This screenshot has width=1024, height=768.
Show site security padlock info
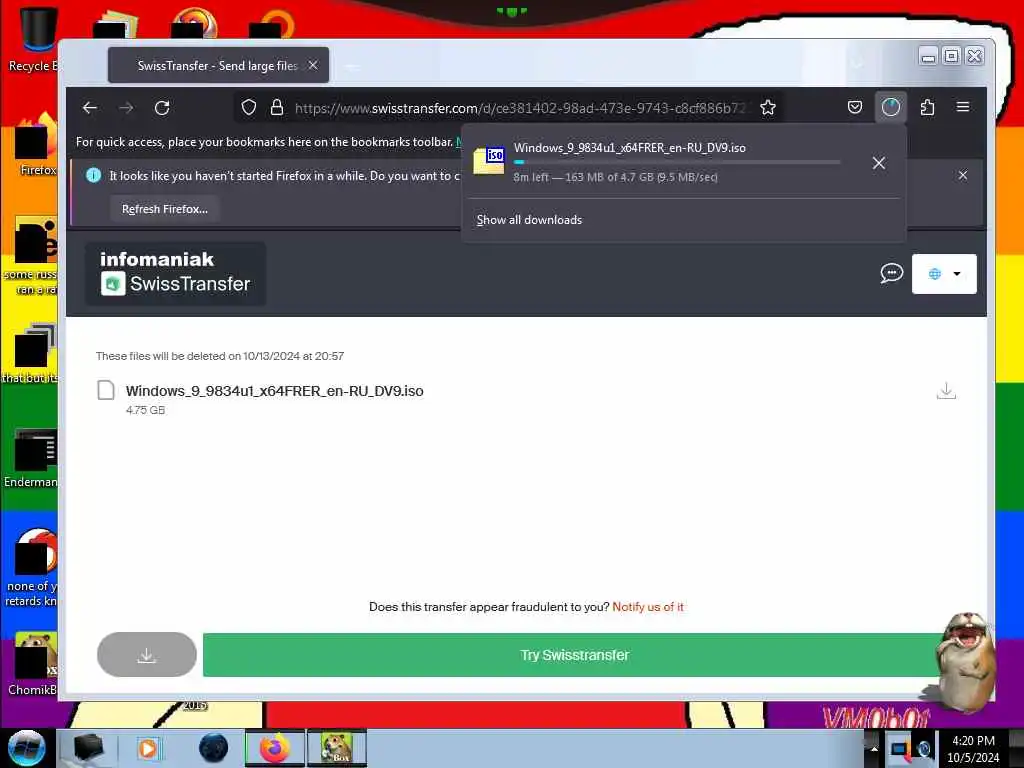[277, 108]
